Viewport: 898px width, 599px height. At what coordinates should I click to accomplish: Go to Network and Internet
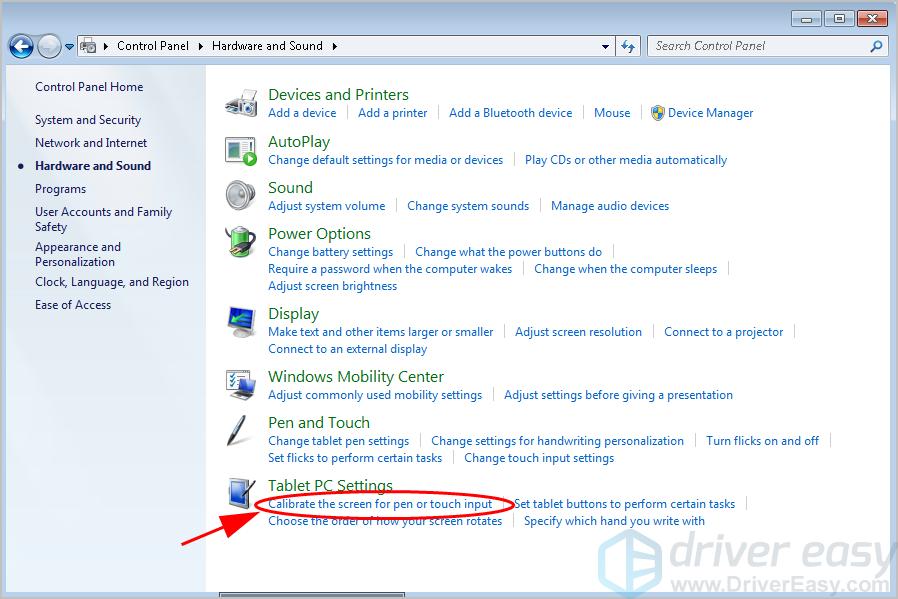[x=90, y=143]
